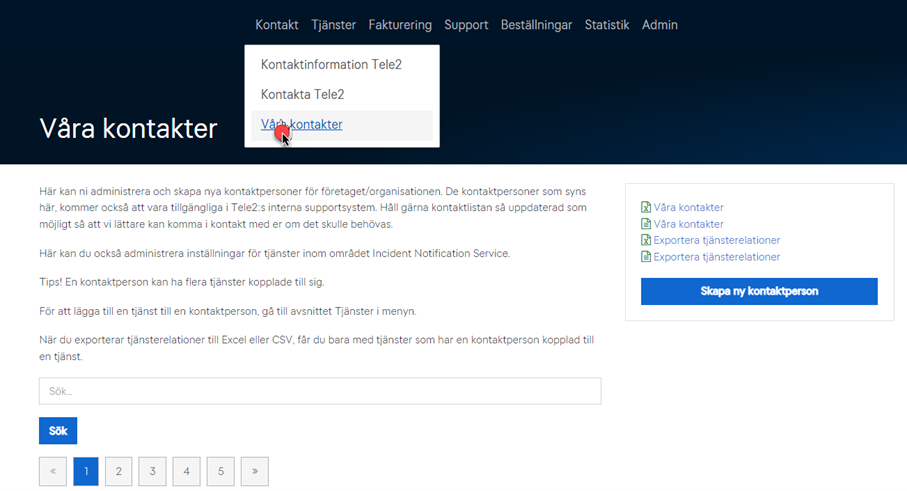Viewport: 907px width, 491px height.
Task: Open the Statistik menu
Action: tap(607, 25)
